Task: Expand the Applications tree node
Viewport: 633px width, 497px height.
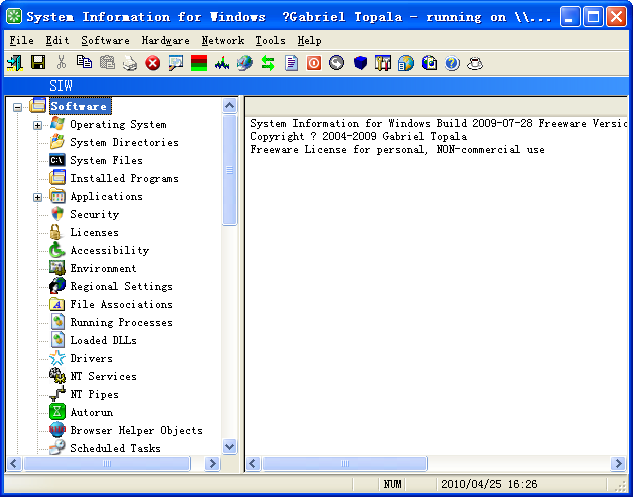Action: tap(38, 197)
